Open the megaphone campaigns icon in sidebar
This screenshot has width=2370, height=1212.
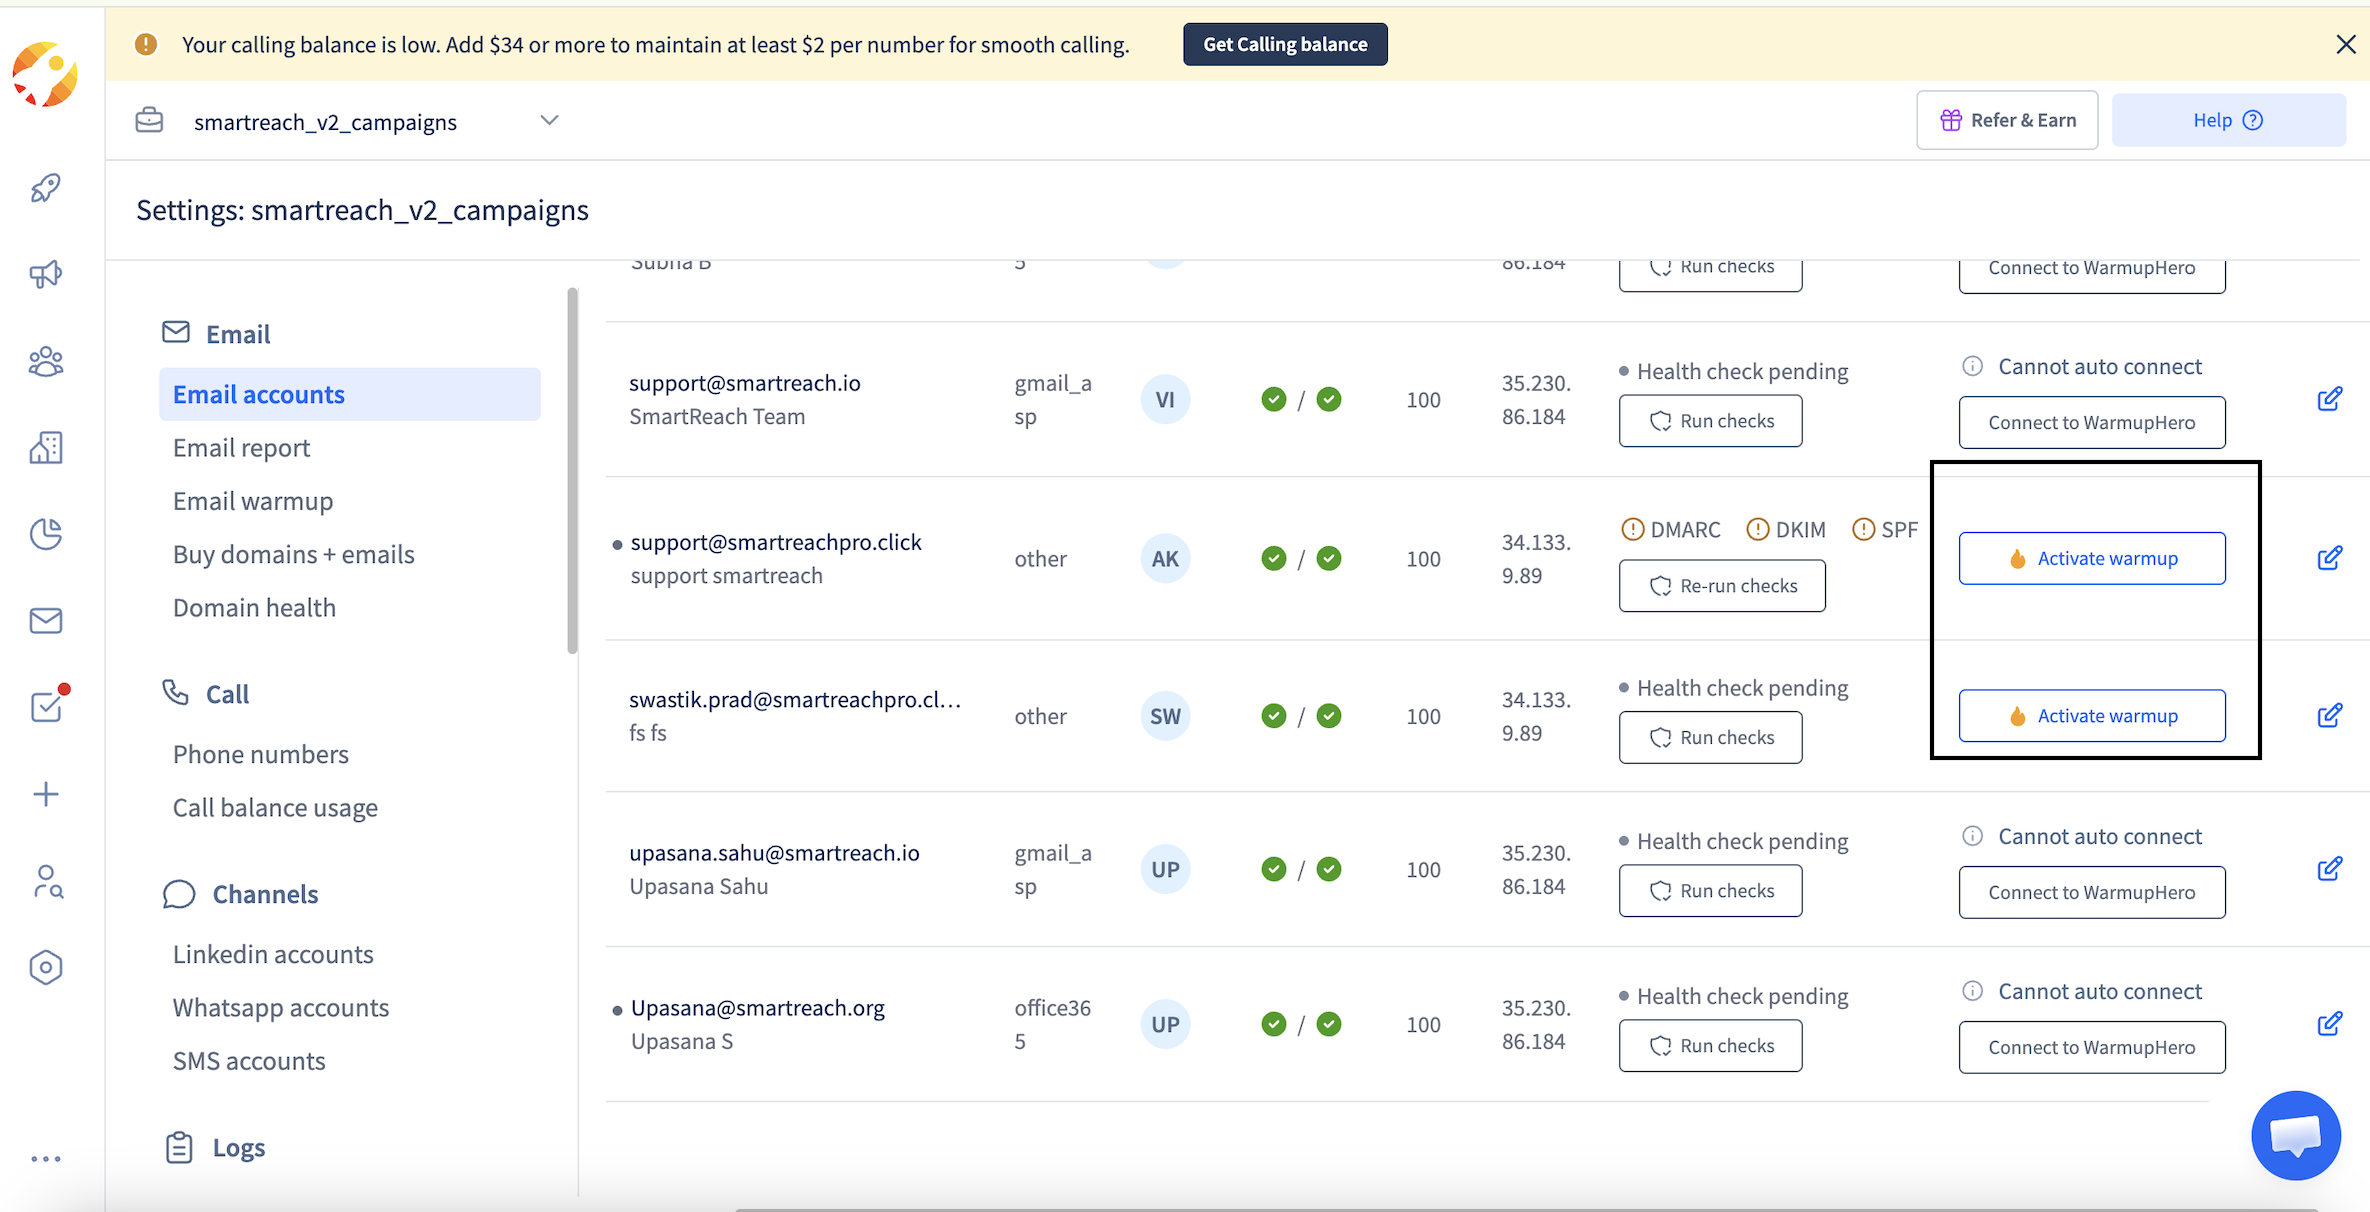tap(46, 274)
